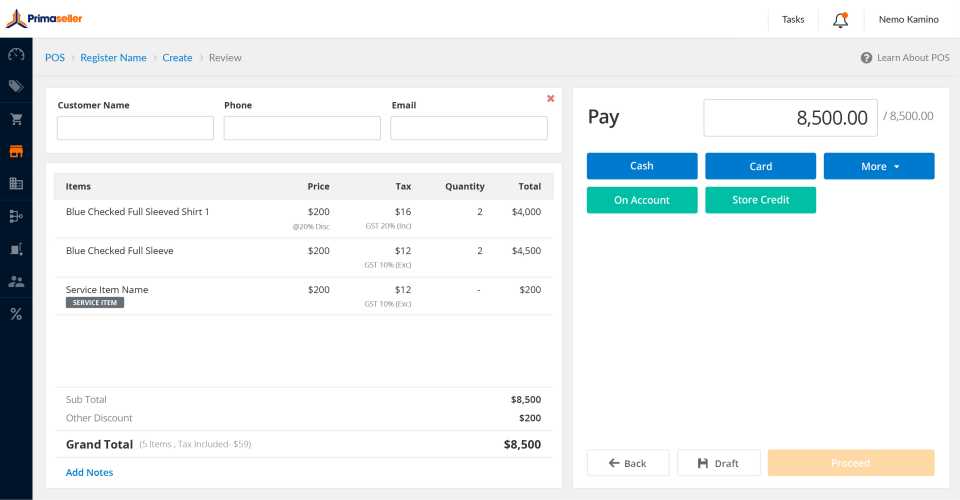The image size is (960, 500).
Task: Open the dashboard speedometer icon in sidebar
Action: 16,54
